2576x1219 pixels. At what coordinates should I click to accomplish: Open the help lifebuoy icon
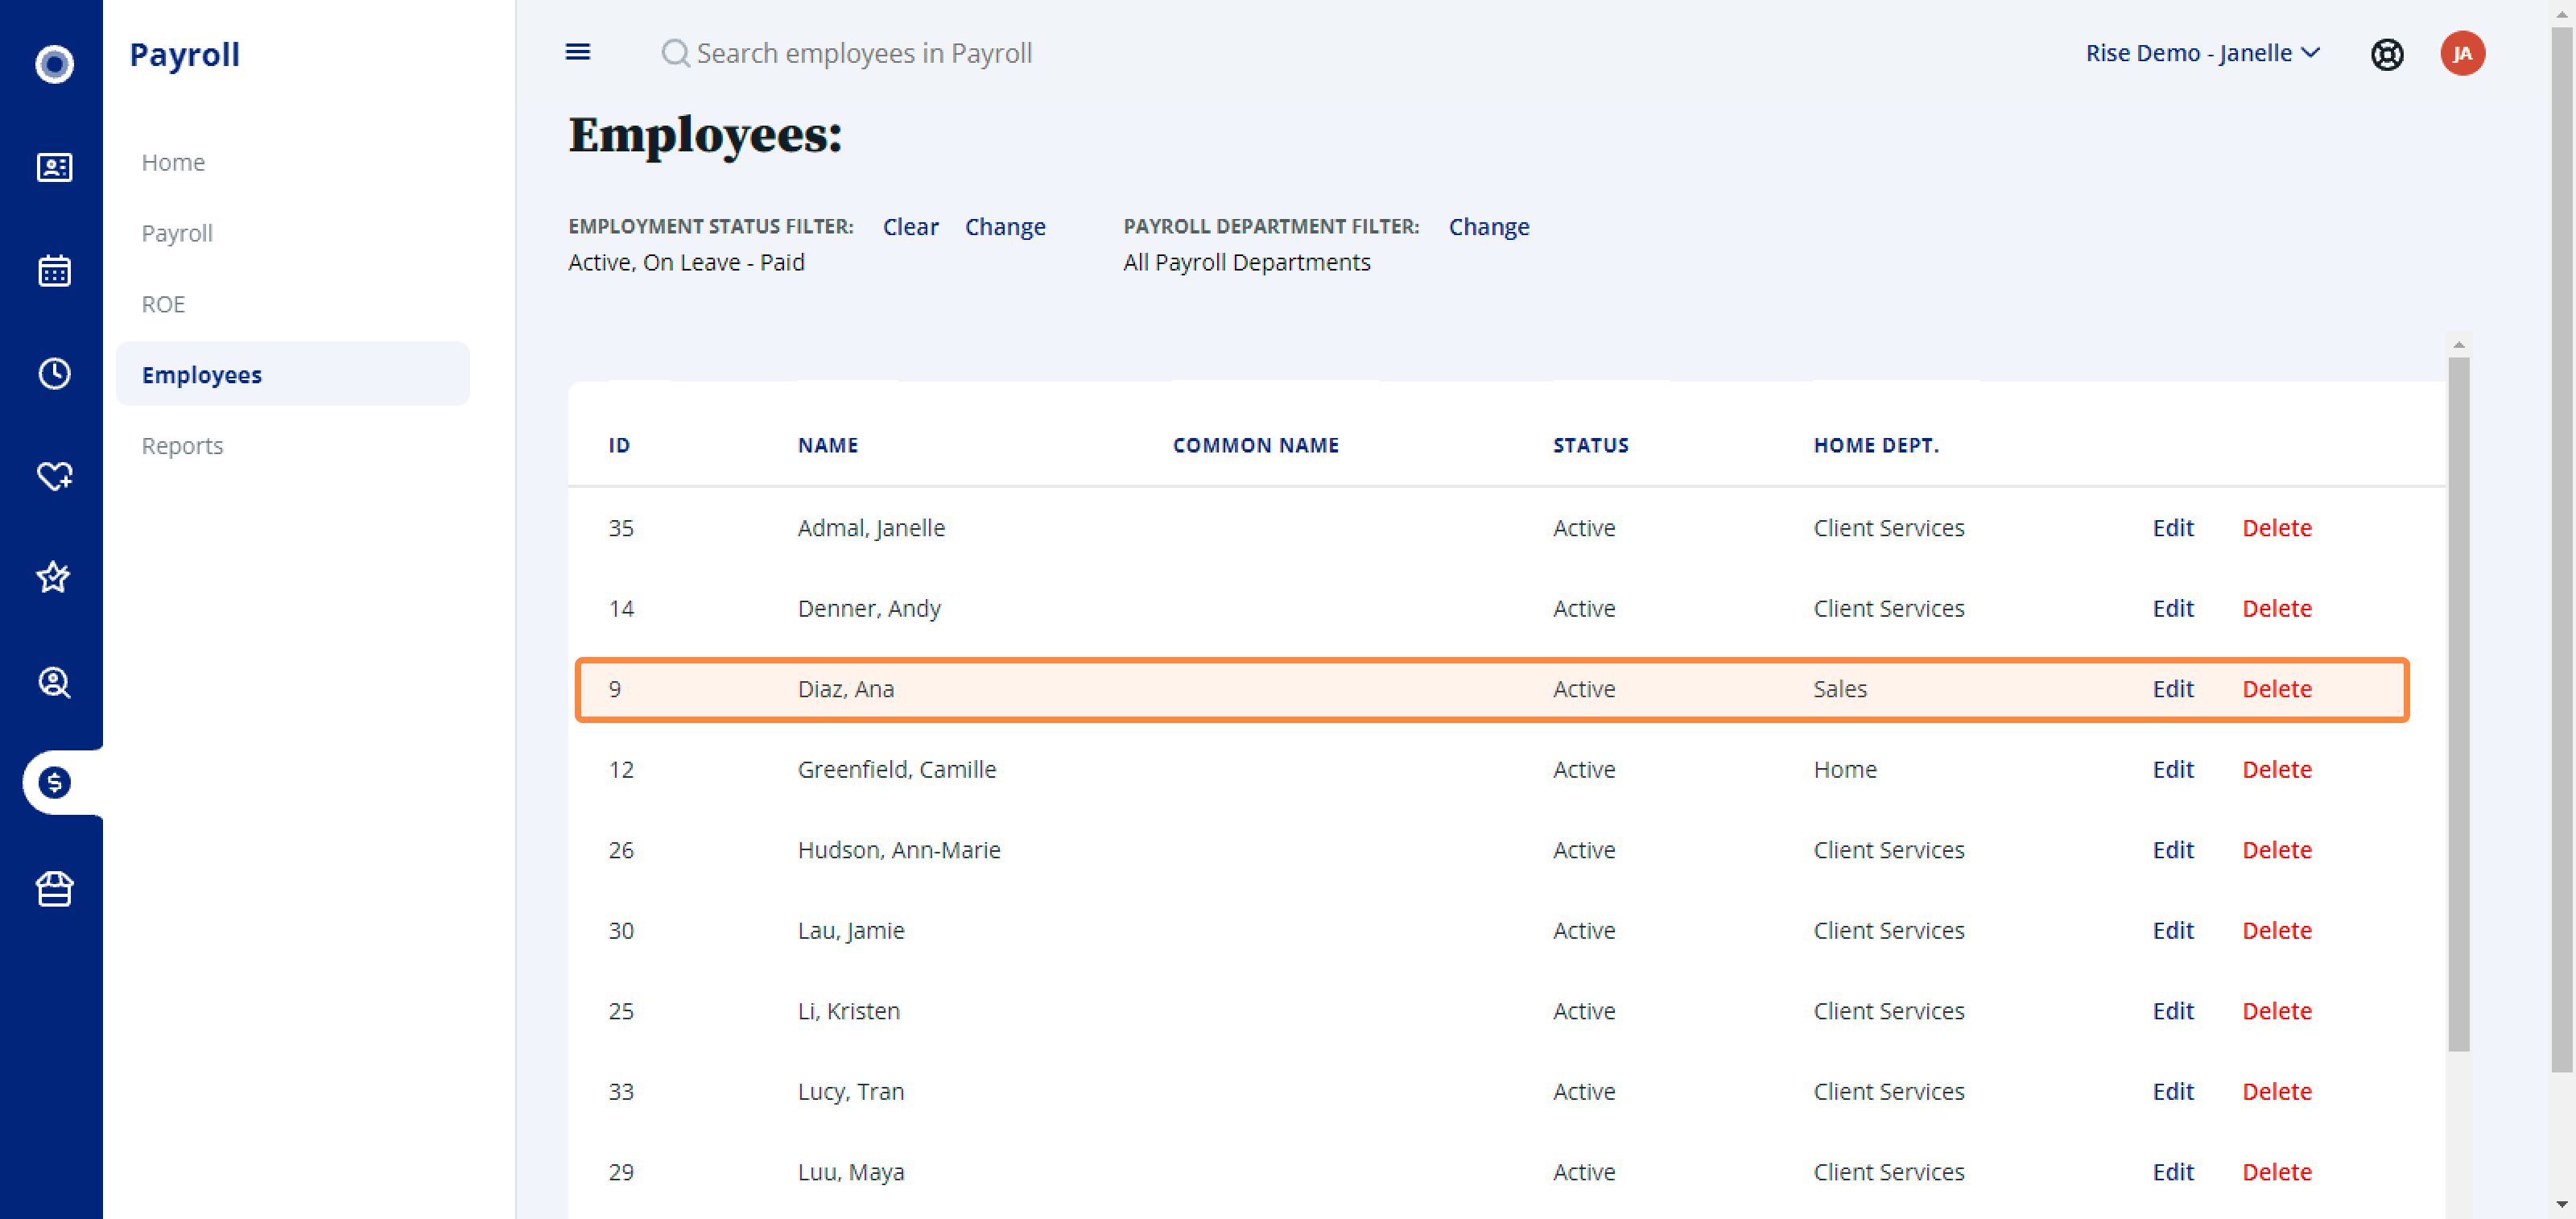point(2387,54)
